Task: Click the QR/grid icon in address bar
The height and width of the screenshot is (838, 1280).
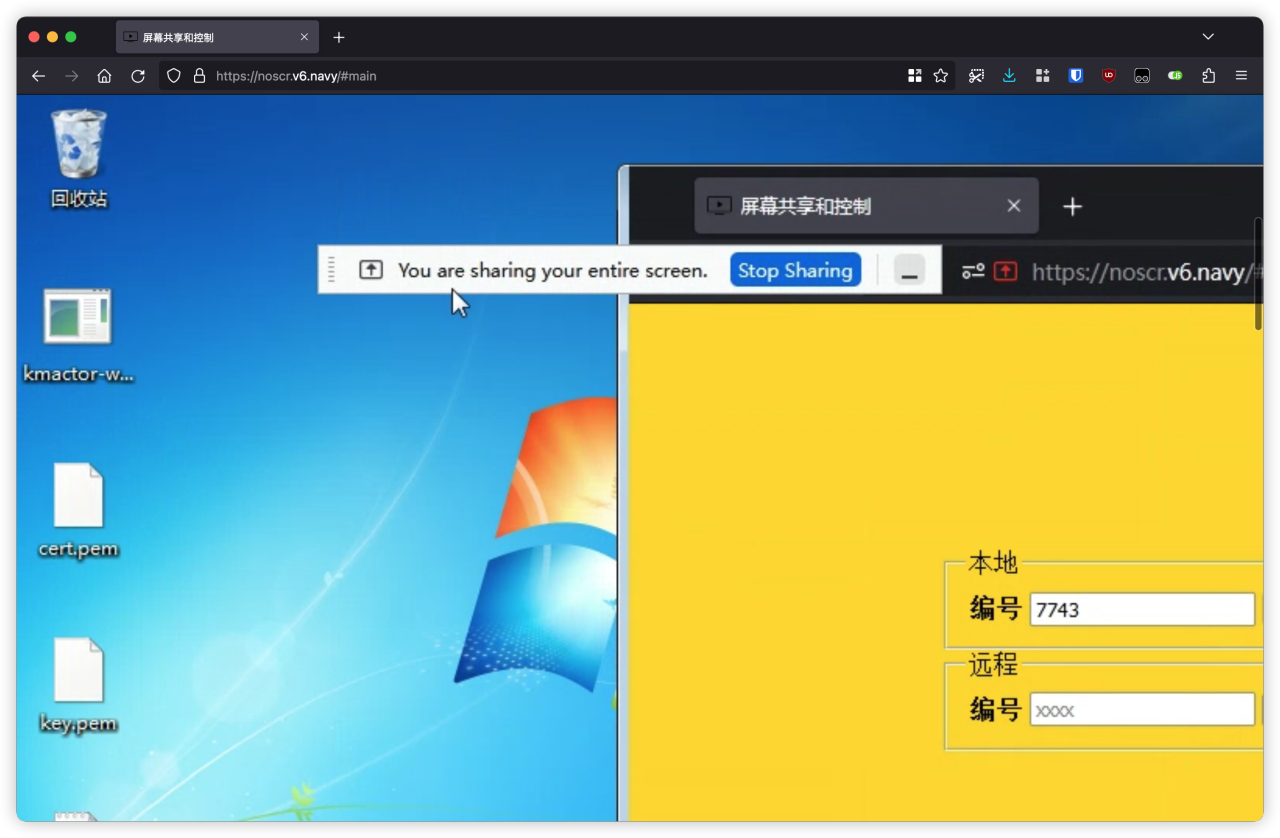Action: point(914,76)
